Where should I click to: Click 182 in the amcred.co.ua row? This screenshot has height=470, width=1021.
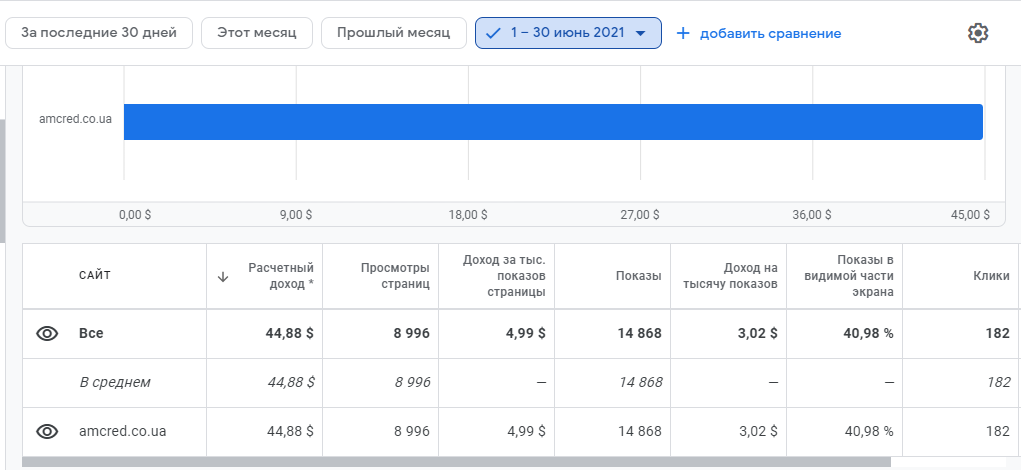[x=998, y=431]
